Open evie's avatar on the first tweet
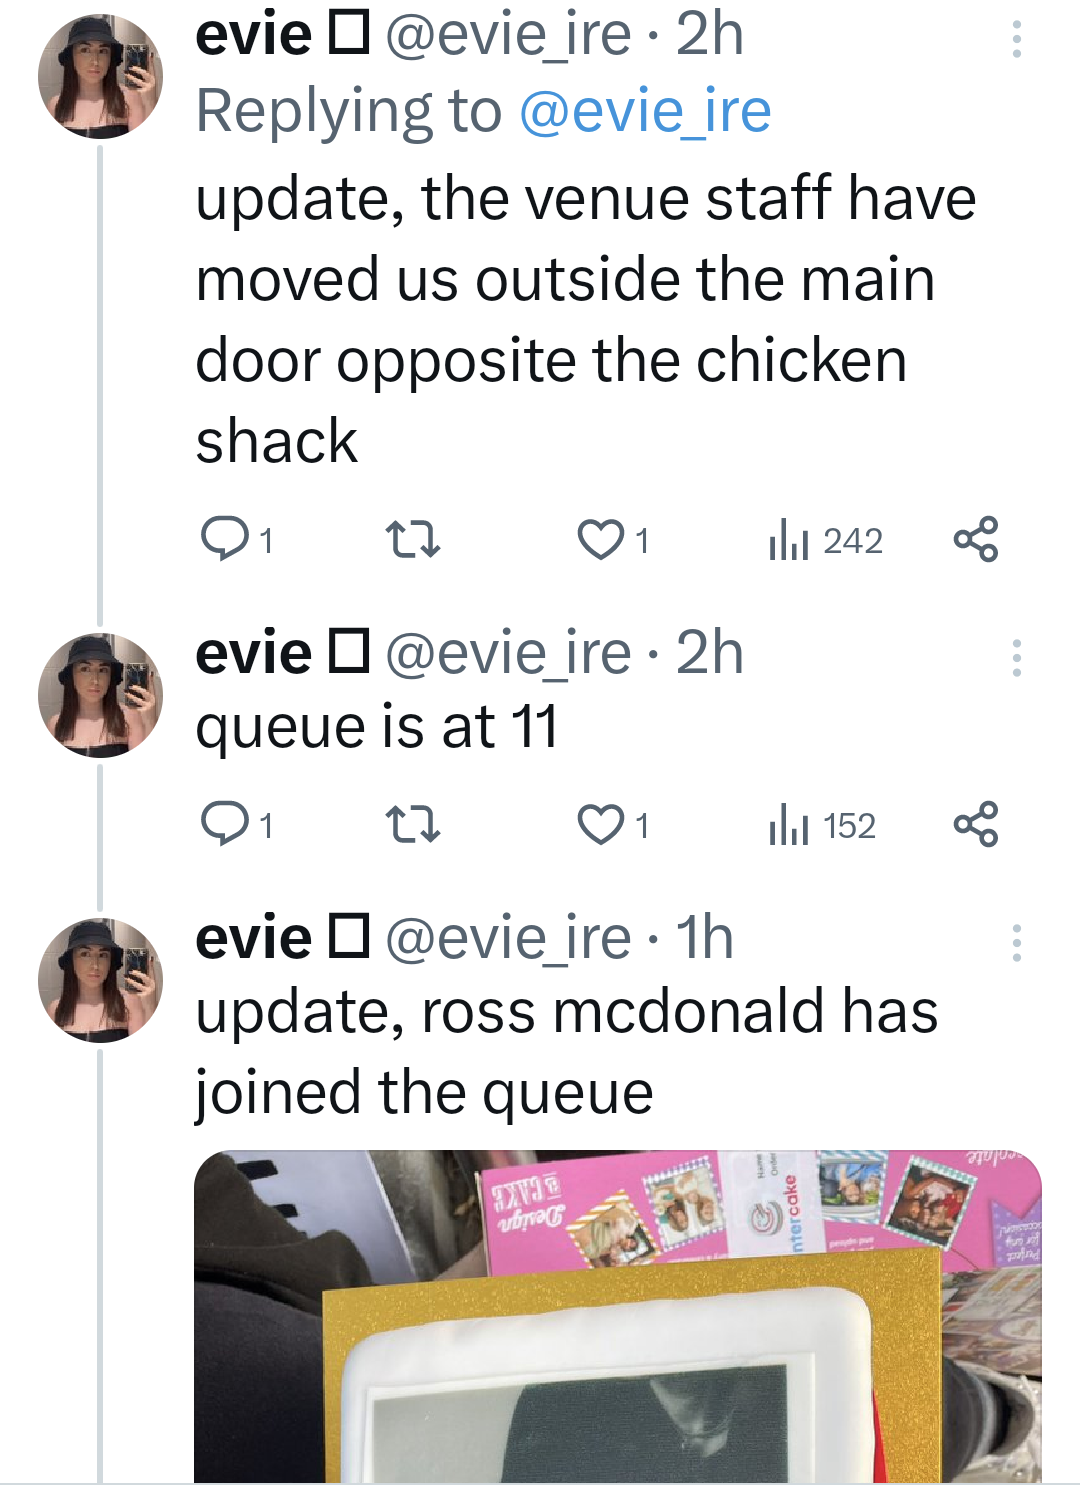The image size is (1080, 1485). 100,77
